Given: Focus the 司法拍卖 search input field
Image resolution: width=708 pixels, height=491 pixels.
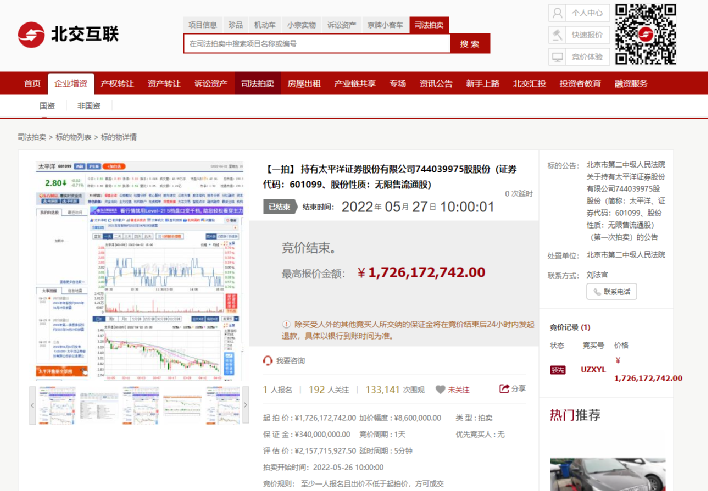Looking at the screenshot, I should [x=317, y=44].
